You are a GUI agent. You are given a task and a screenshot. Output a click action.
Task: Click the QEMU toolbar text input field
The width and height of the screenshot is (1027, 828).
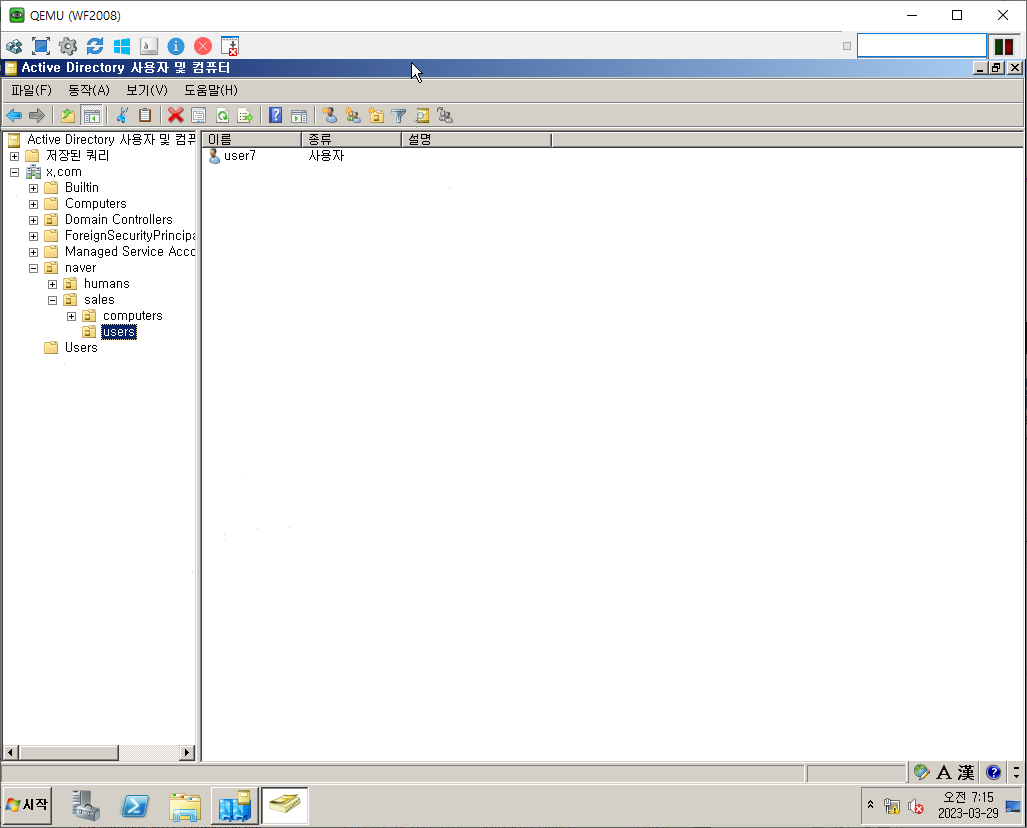pyautogui.click(x=922, y=46)
